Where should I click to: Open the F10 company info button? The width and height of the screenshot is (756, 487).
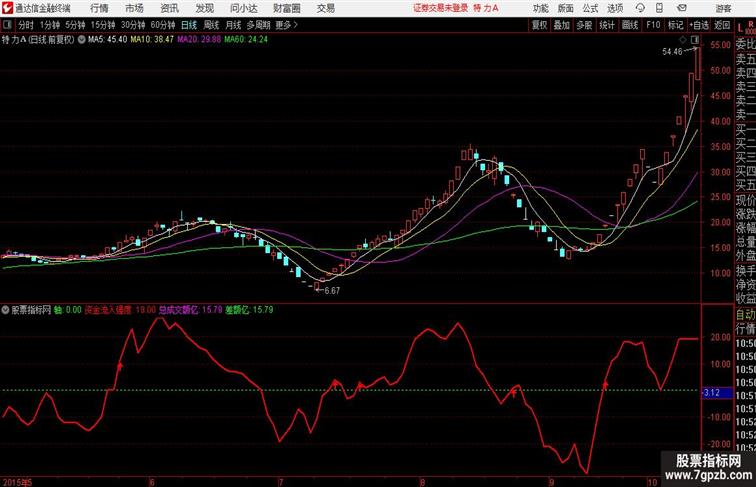(x=653, y=25)
